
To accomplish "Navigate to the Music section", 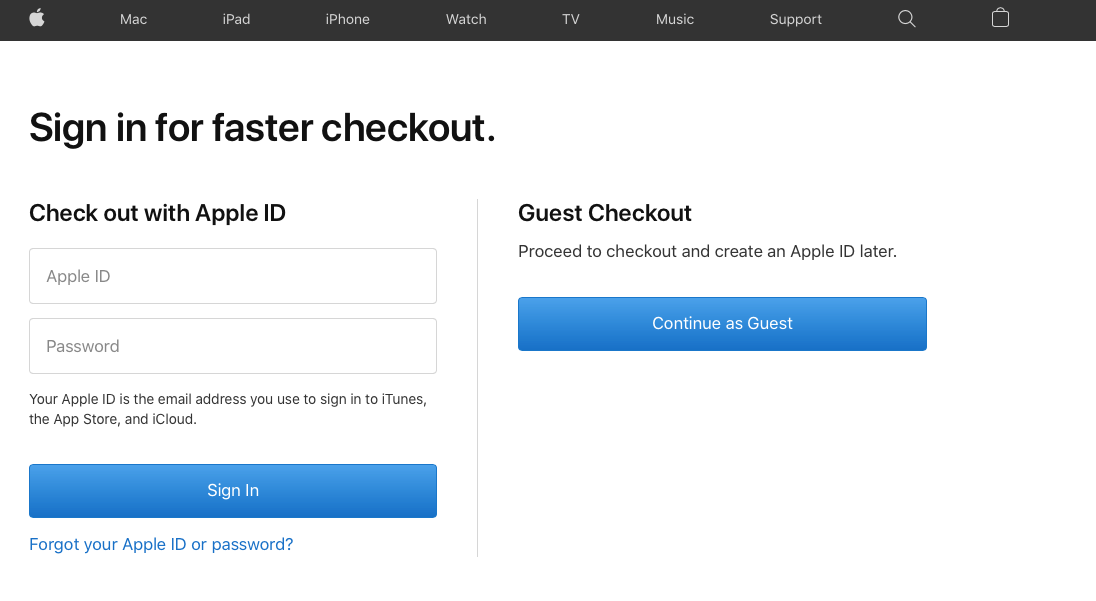I will [x=675, y=20].
